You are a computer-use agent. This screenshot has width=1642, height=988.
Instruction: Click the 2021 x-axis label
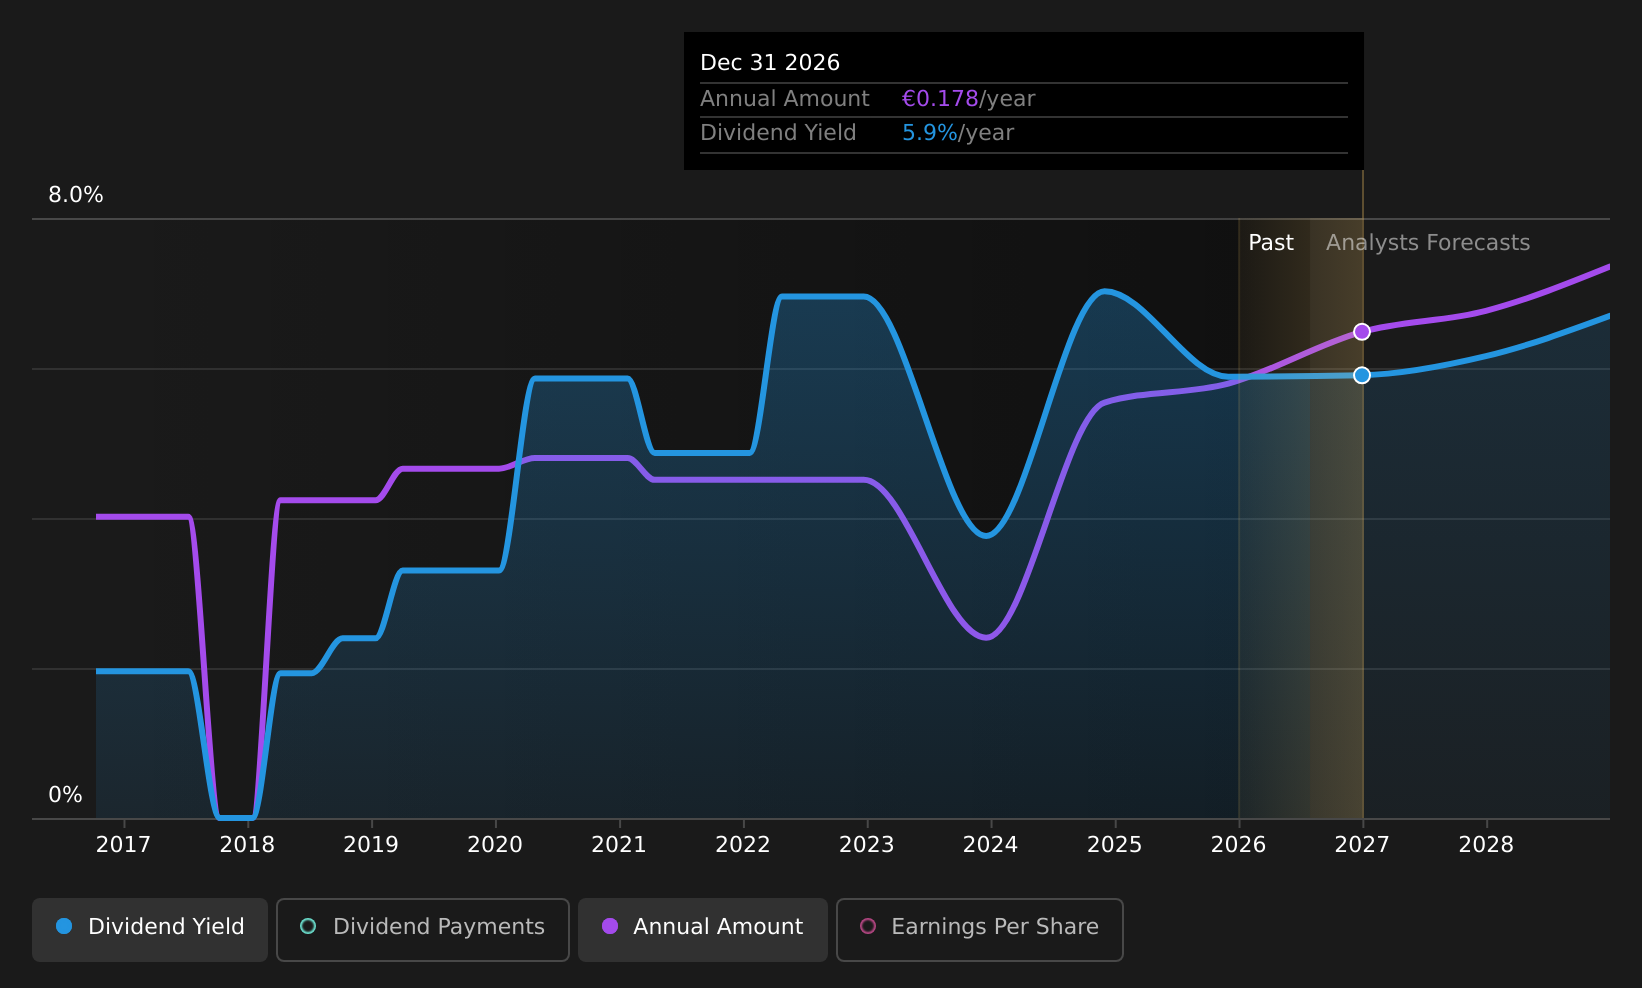(619, 845)
